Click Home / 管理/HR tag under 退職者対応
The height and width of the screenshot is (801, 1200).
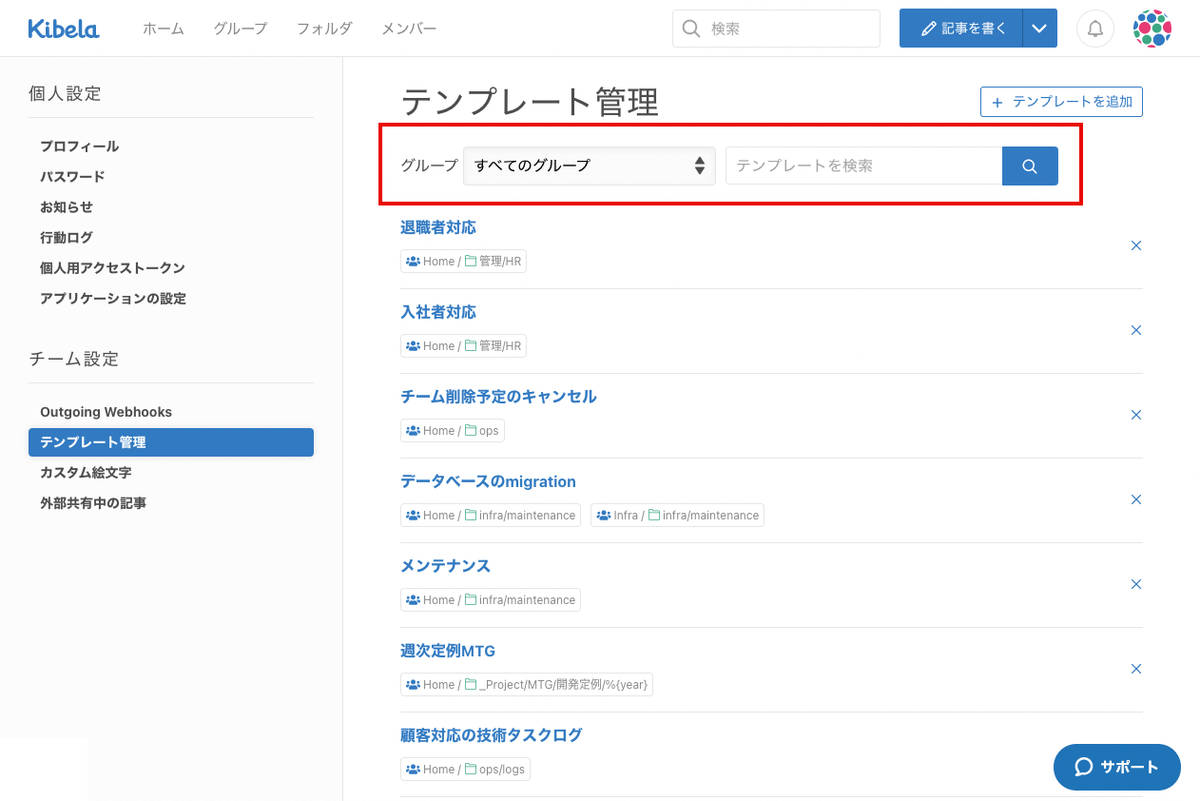tap(464, 261)
